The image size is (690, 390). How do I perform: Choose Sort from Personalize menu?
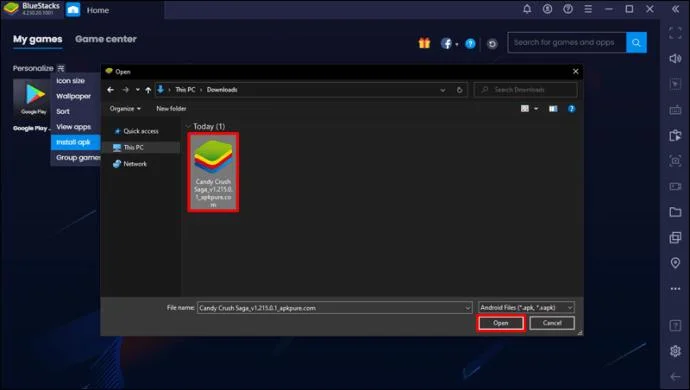pyautogui.click(x=63, y=112)
